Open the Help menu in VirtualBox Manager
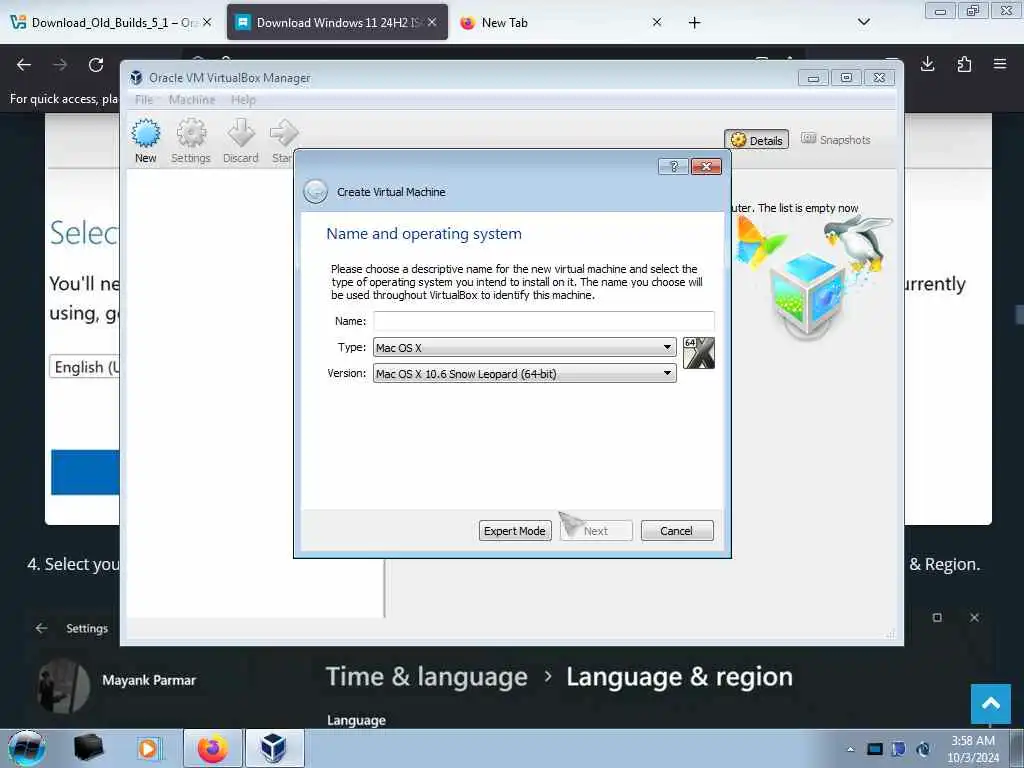This screenshot has height=768, width=1024. coord(243,100)
